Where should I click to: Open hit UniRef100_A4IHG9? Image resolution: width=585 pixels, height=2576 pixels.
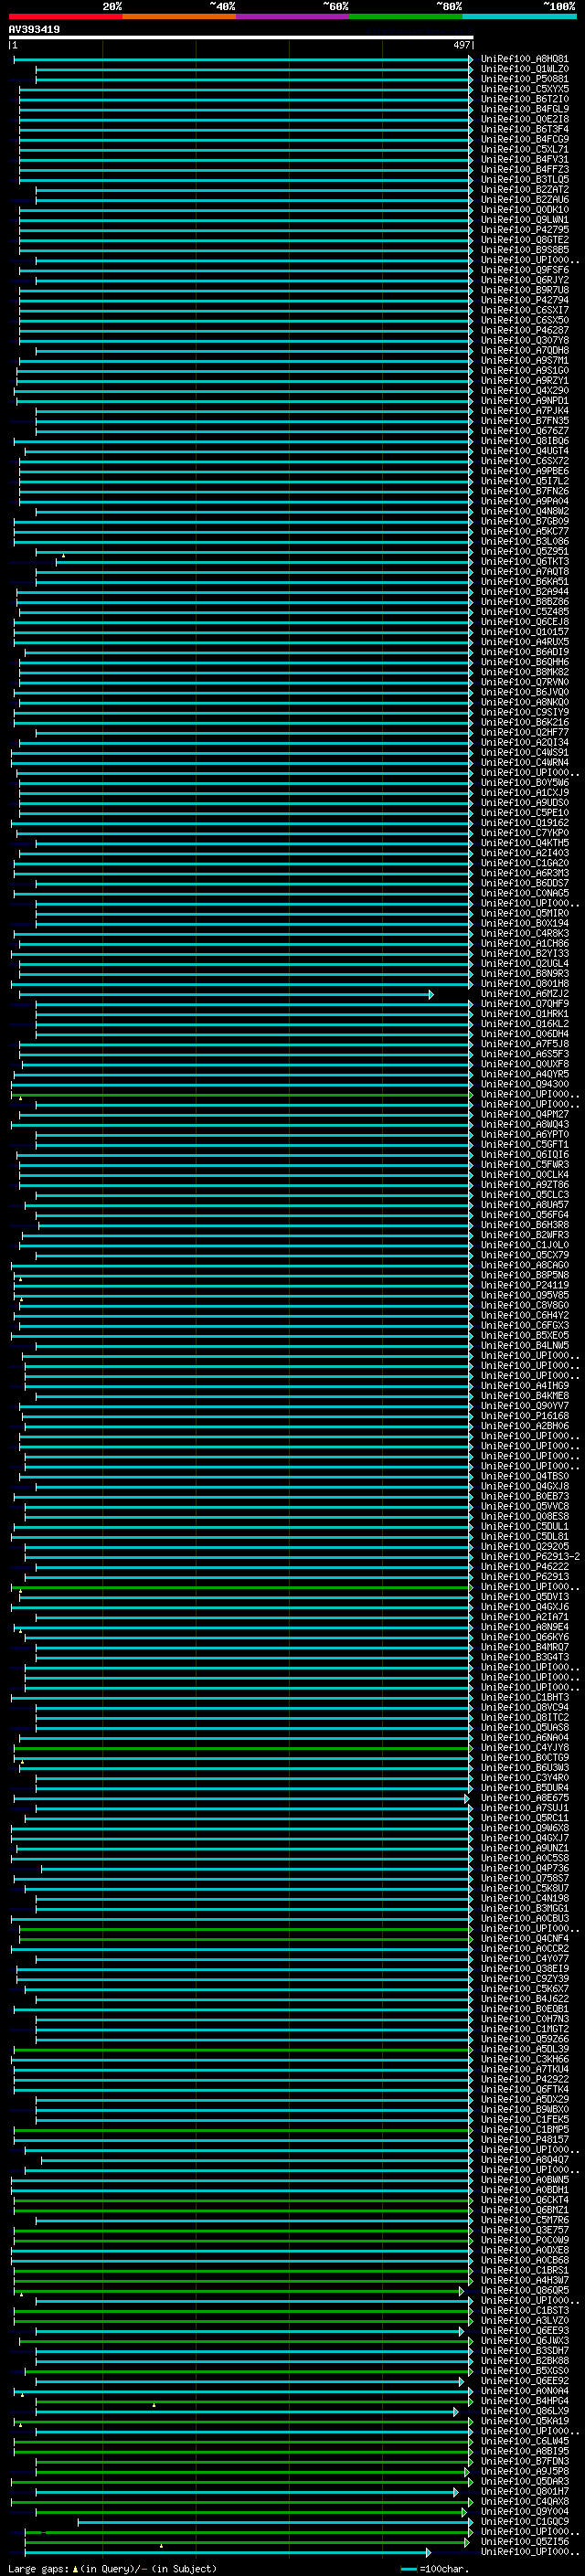[x=524, y=1386]
